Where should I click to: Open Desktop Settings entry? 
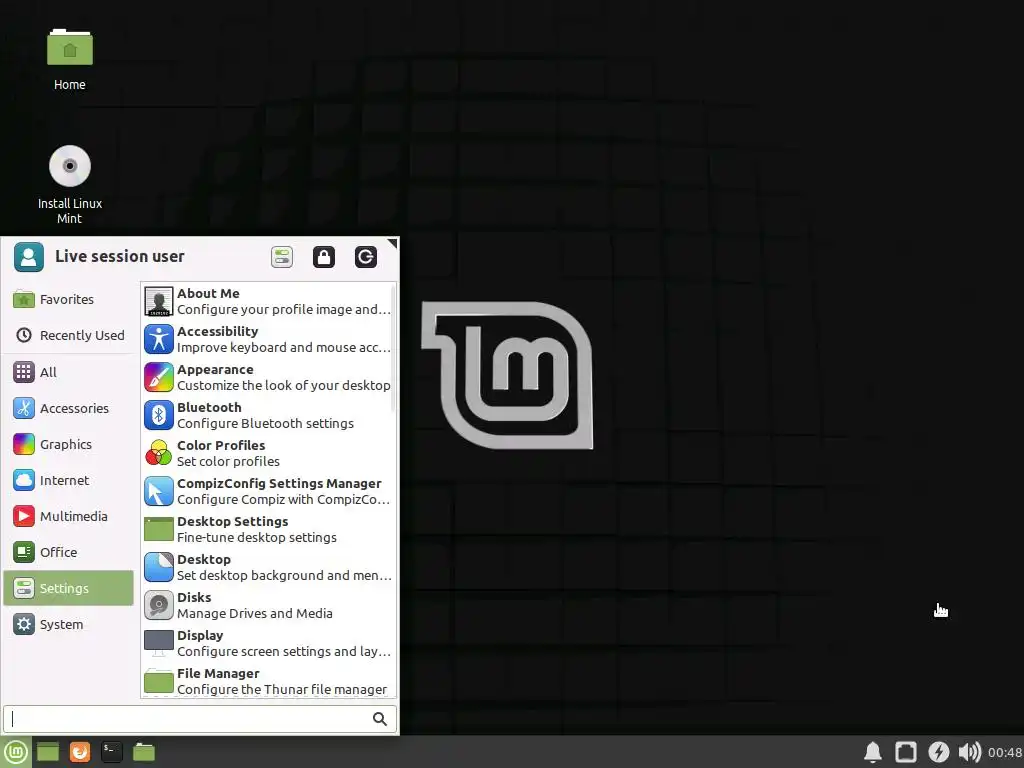point(268,529)
